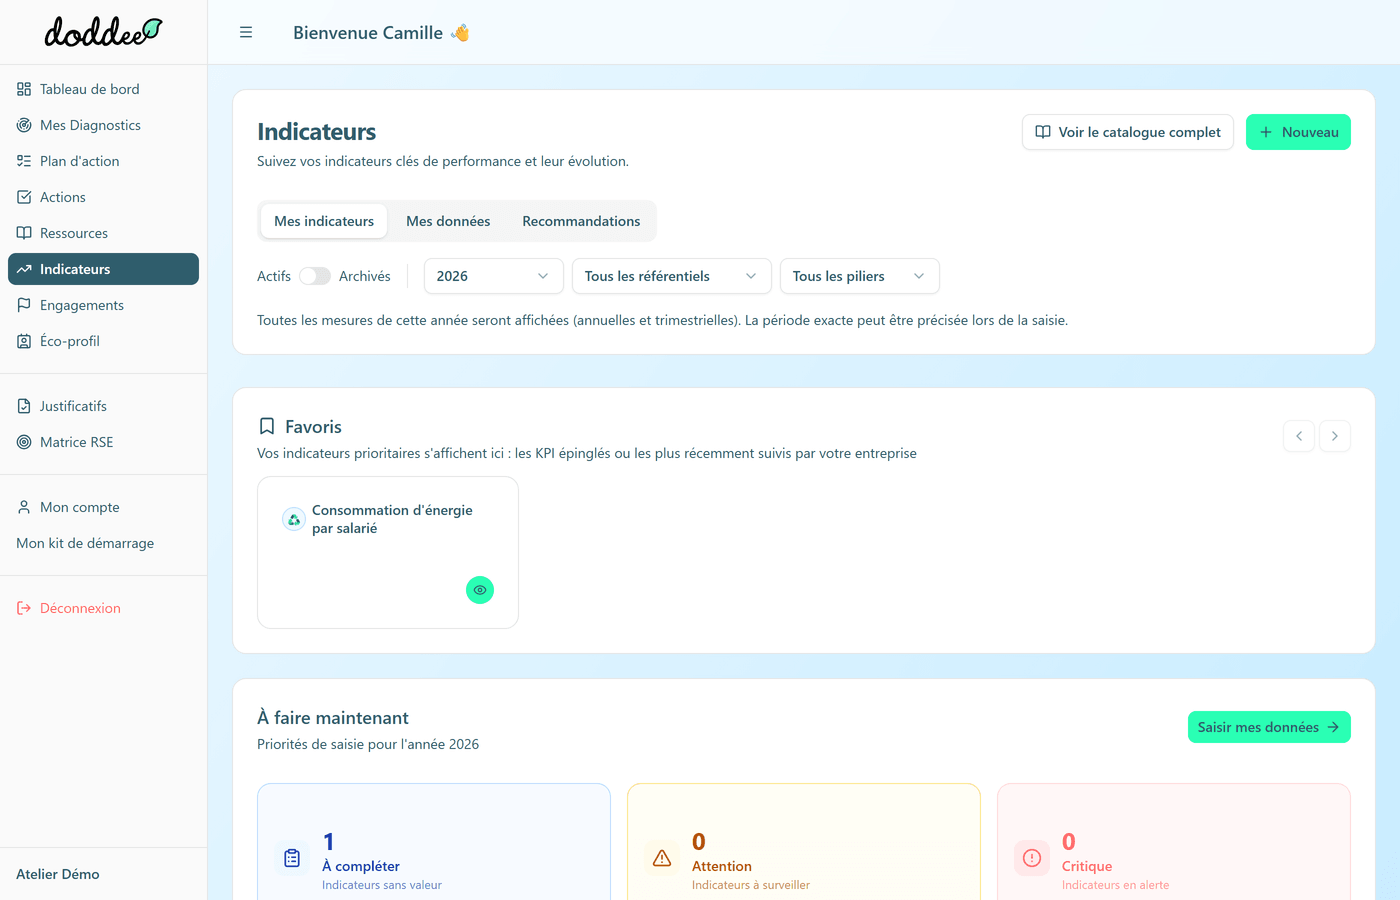The width and height of the screenshot is (1400, 900).
Task: Open the Consommation d'énergie par salarié card
Action: pos(388,552)
